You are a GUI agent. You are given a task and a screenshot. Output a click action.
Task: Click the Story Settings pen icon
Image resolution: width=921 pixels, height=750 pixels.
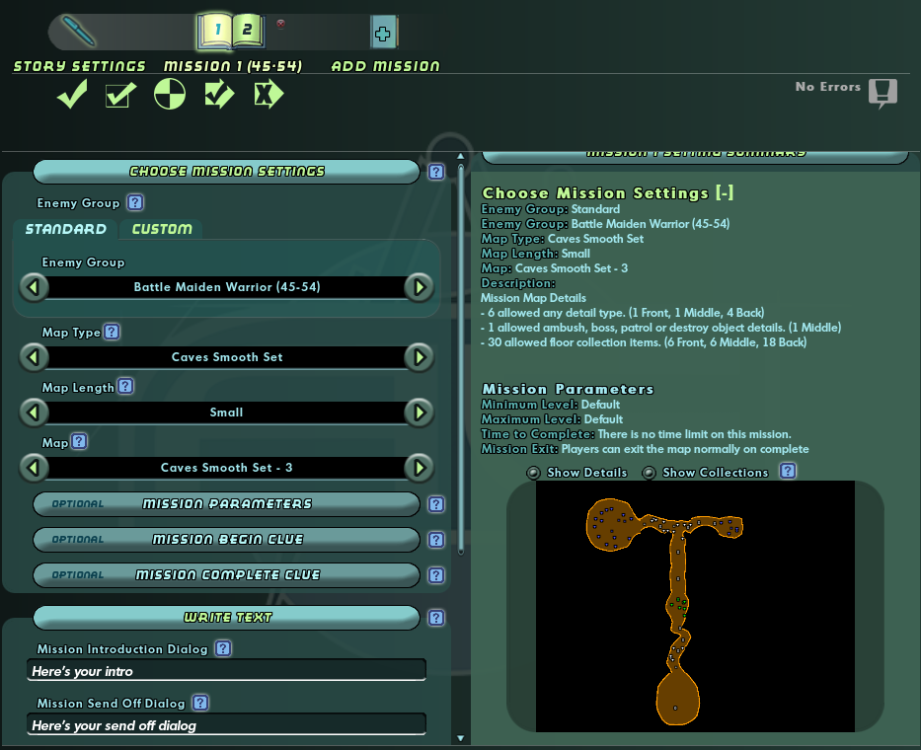(x=78, y=31)
